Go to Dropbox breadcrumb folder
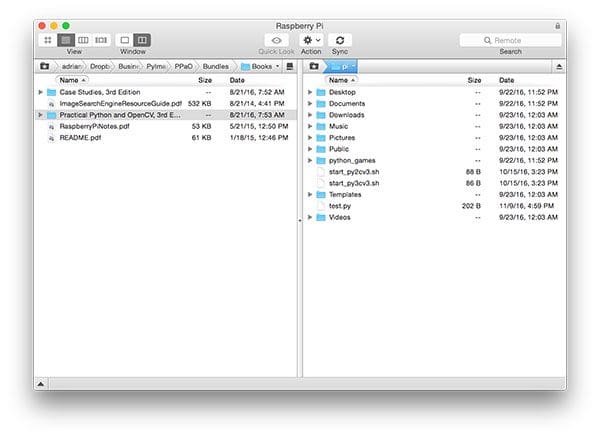This screenshot has height=438, width=600. coord(99,67)
